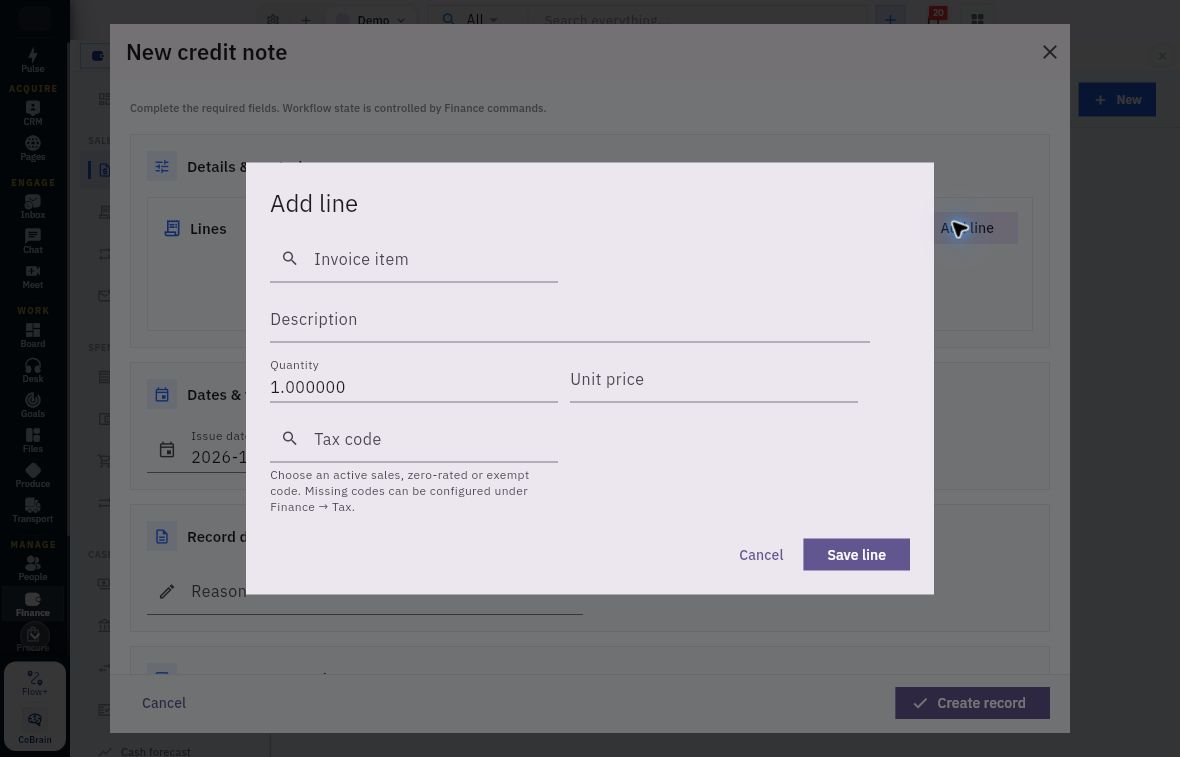This screenshot has width=1180, height=757.
Task: Cancel the New credit note form
Action: click(x=163, y=703)
